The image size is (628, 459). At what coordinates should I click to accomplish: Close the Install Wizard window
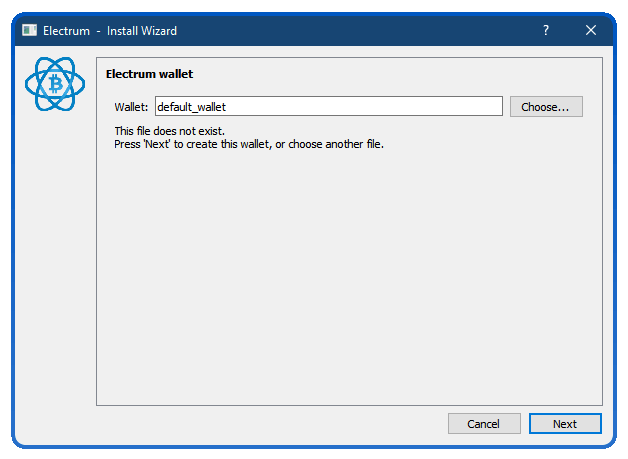pyautogui.click(x=591, y=30)
